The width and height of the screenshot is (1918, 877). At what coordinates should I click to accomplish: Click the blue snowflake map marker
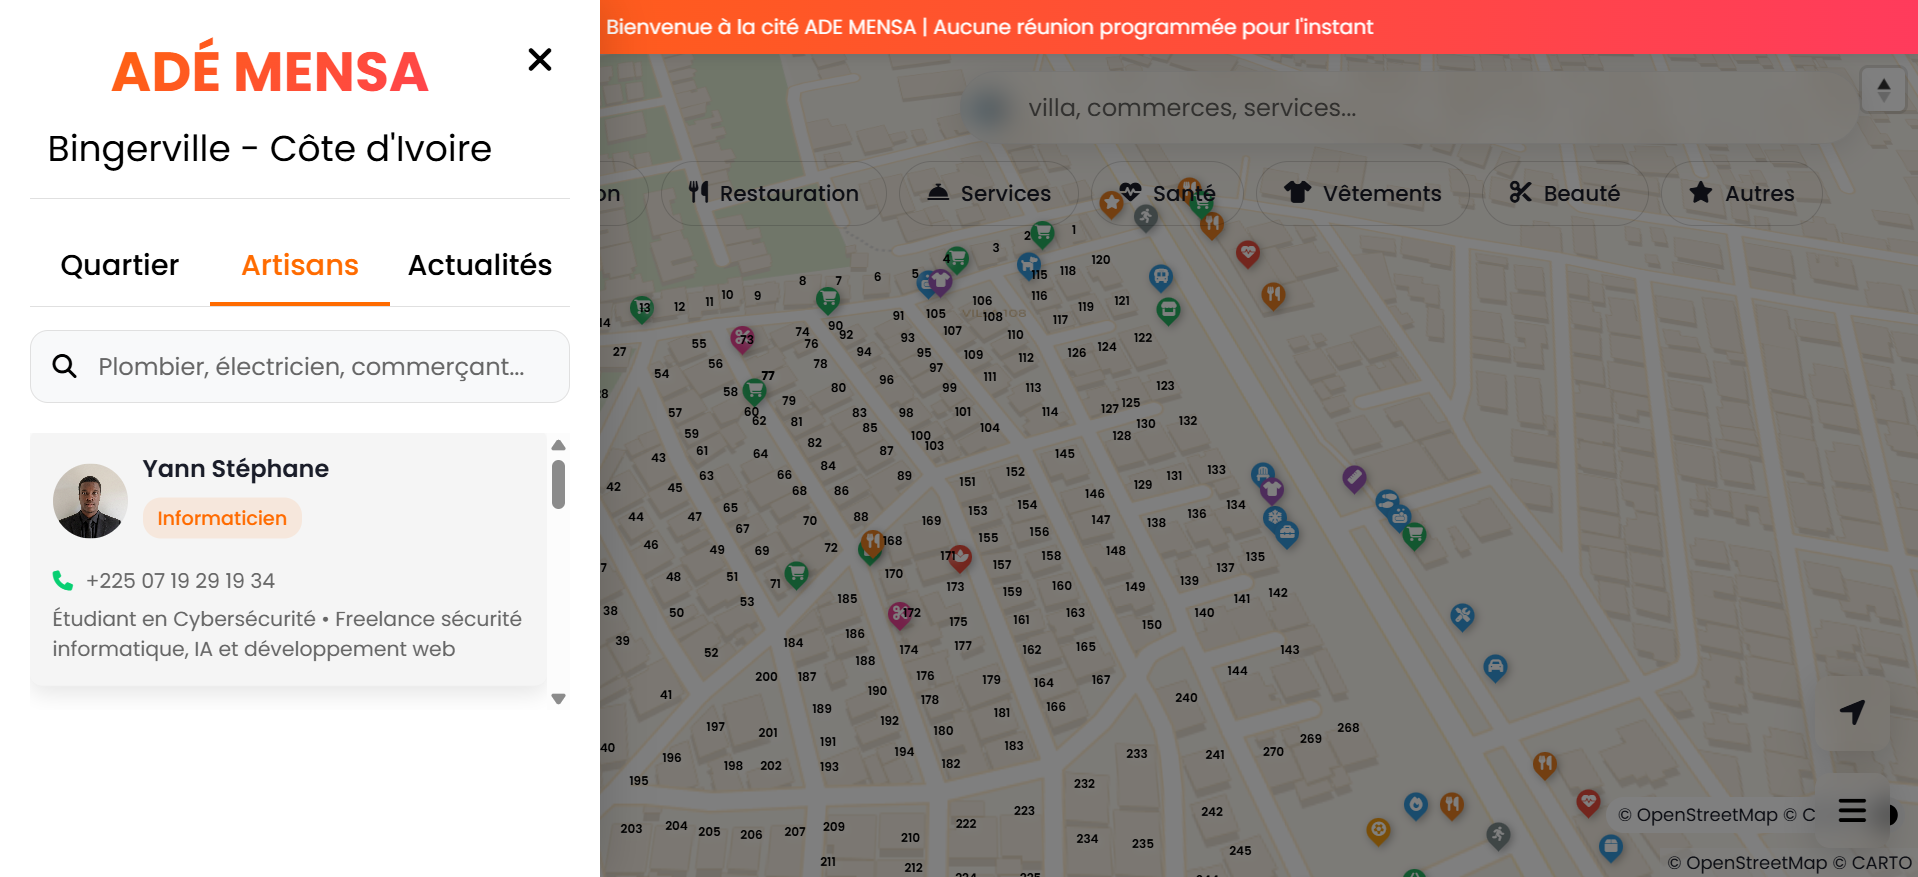point(1274,519)
